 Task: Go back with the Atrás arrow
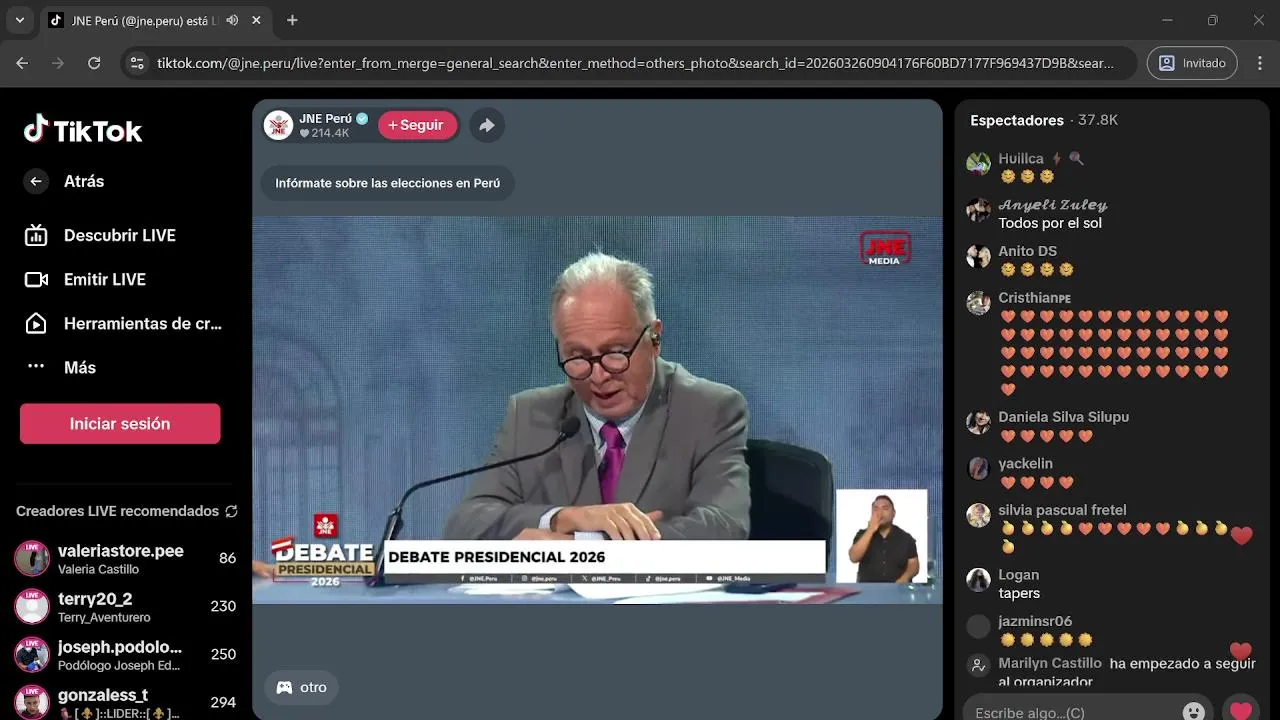click(36, 181)
